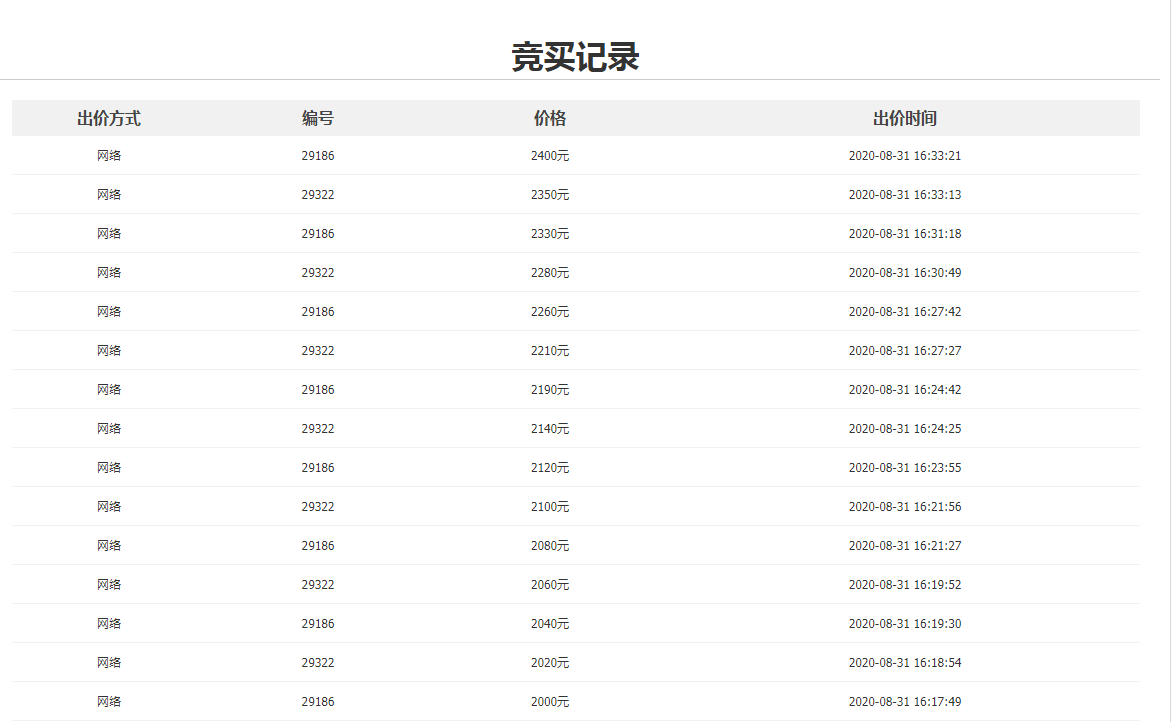This screenshot has height=722, width=1171.
Task: Click the earliest bid priced 2000元
Action: [x=550, y=701]
